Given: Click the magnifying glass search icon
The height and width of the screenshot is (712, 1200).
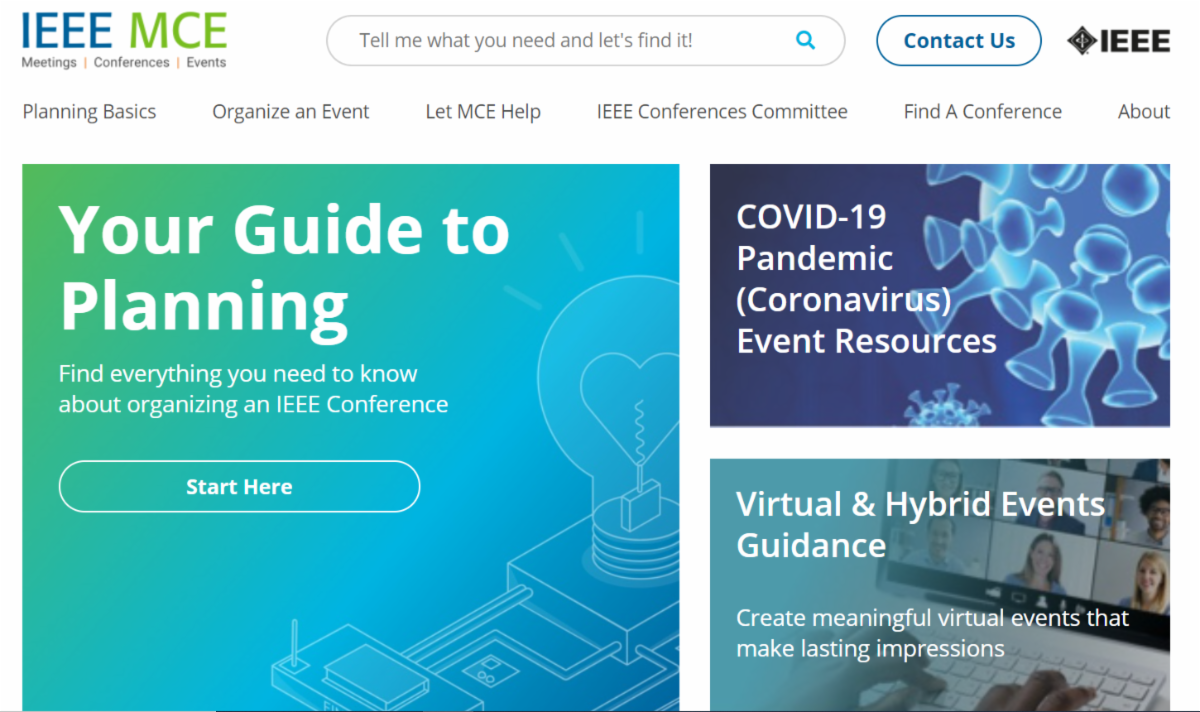Looking at the screenshot, I should tap(805, 41).
